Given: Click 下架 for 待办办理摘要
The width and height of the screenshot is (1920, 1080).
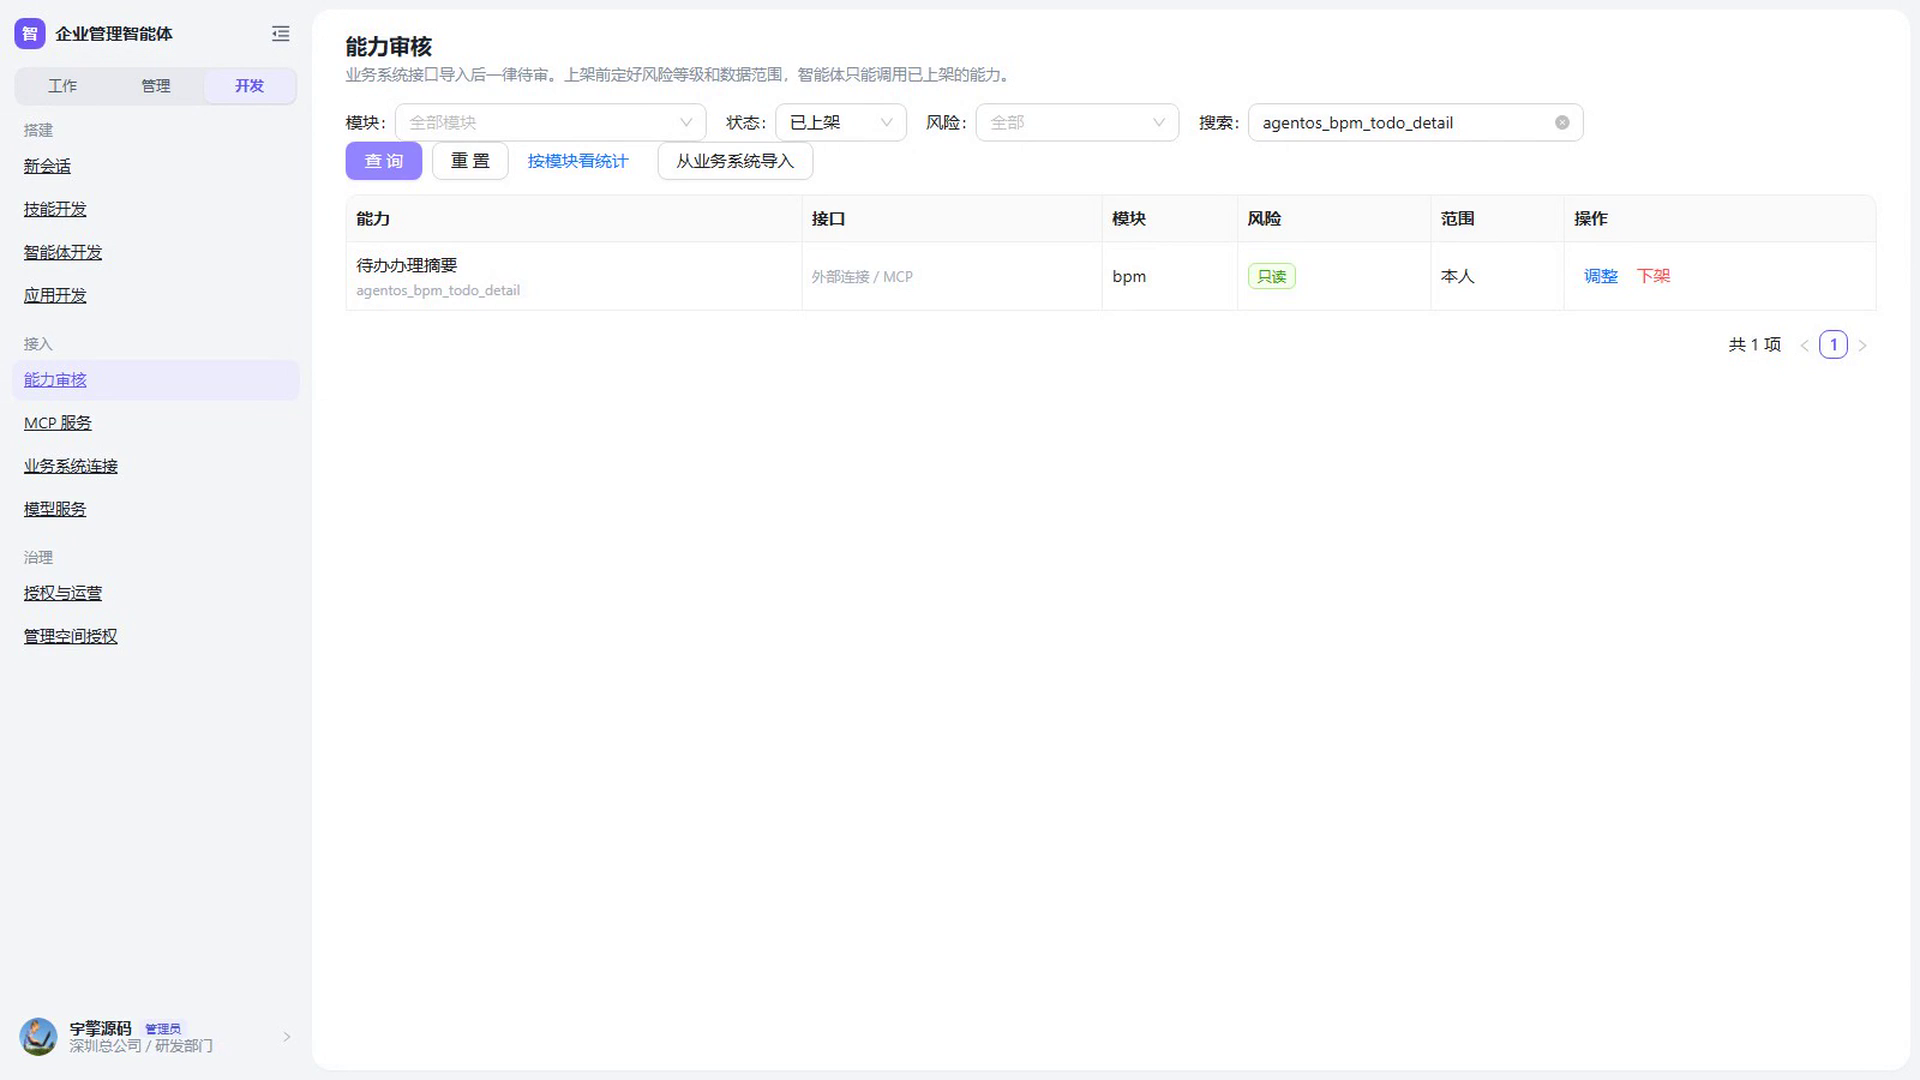Looking at the screenshot, I should tap(1653, 276).
